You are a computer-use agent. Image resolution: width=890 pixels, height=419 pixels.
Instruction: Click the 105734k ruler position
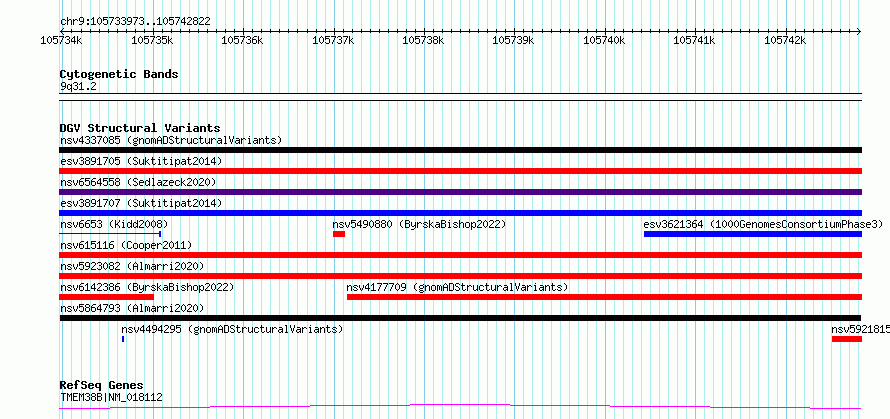pos(61,40)
